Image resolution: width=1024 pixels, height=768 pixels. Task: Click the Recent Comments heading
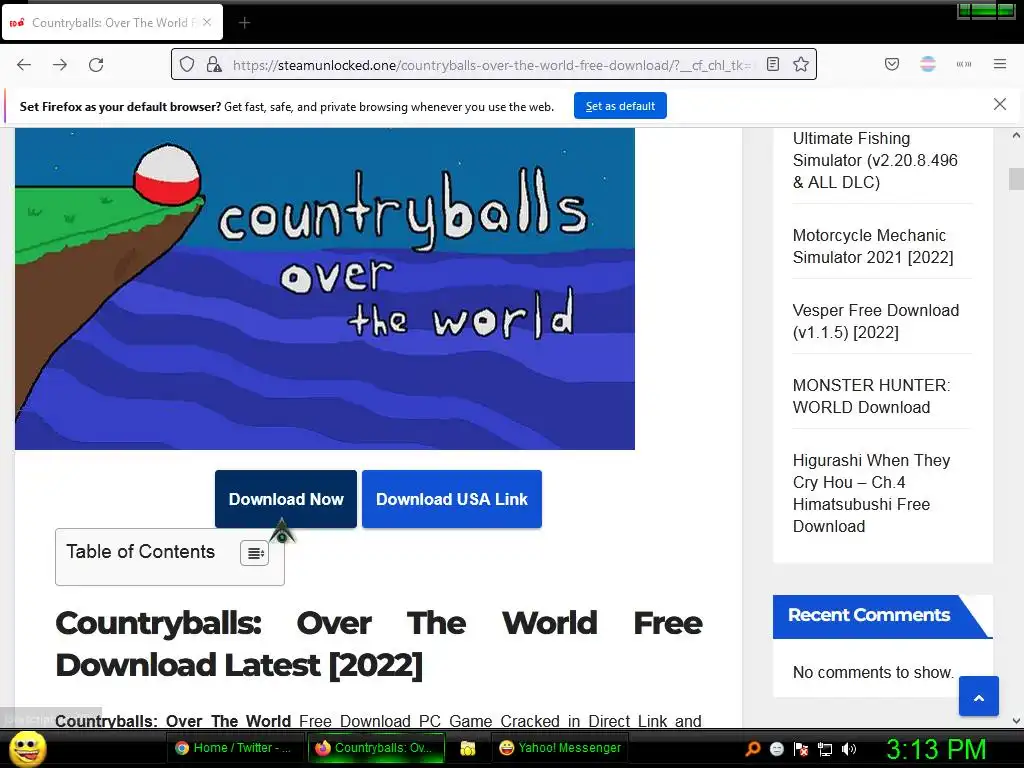[x=869, y=615]
